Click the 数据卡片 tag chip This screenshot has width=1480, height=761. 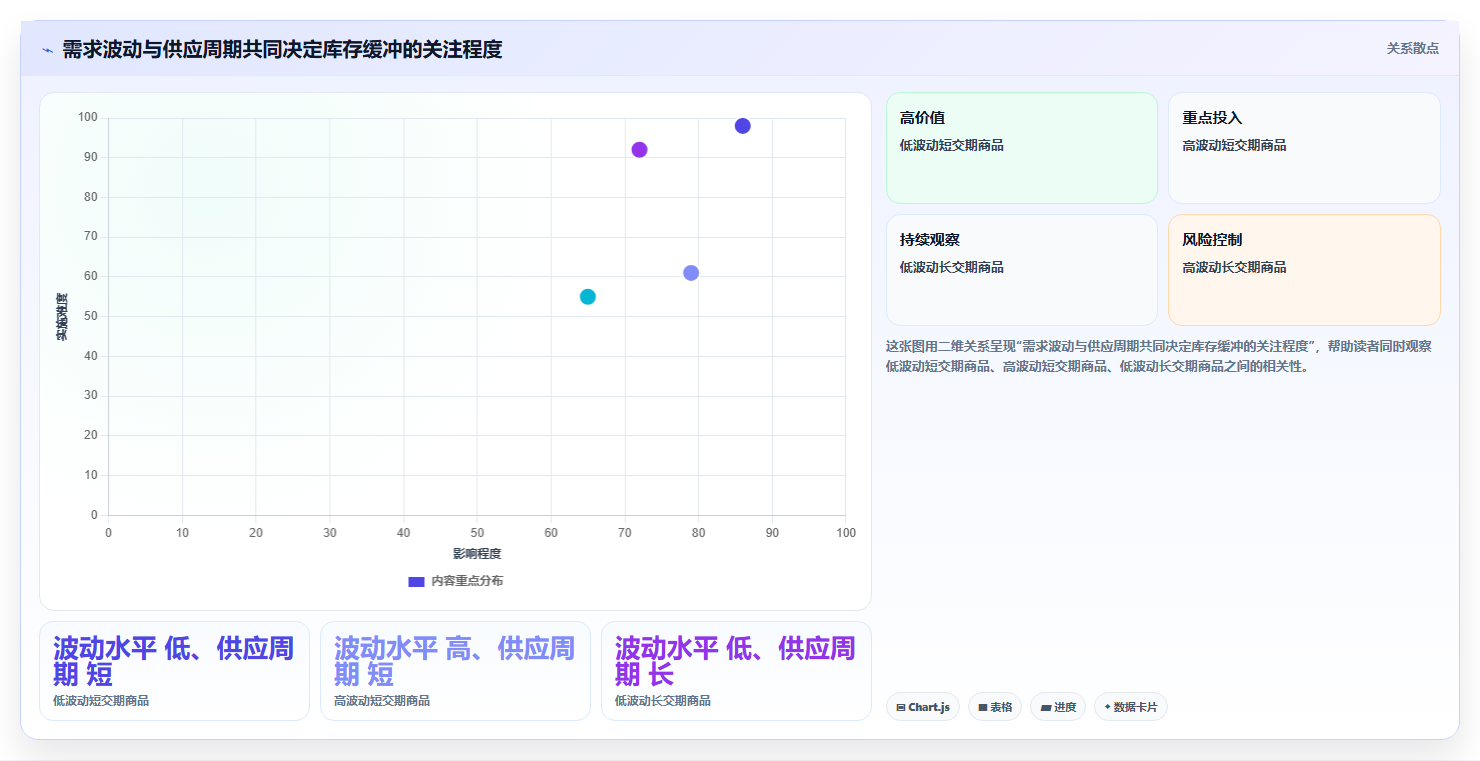tap(1130, 707)
